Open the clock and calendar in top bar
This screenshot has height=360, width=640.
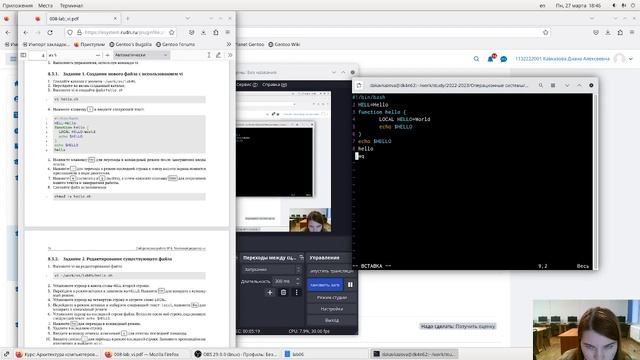coord(578,5)
